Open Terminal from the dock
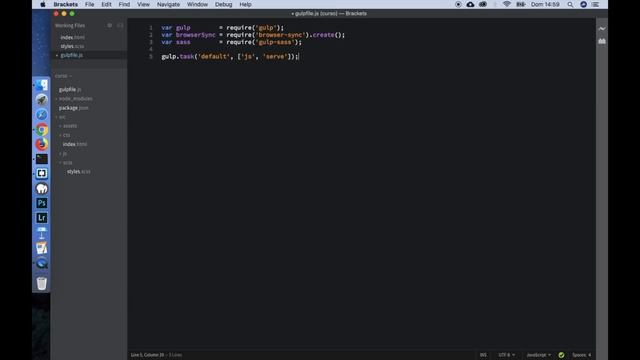This screenshot has width=640, height=360. pyautogui.click(x=42, y=159)
